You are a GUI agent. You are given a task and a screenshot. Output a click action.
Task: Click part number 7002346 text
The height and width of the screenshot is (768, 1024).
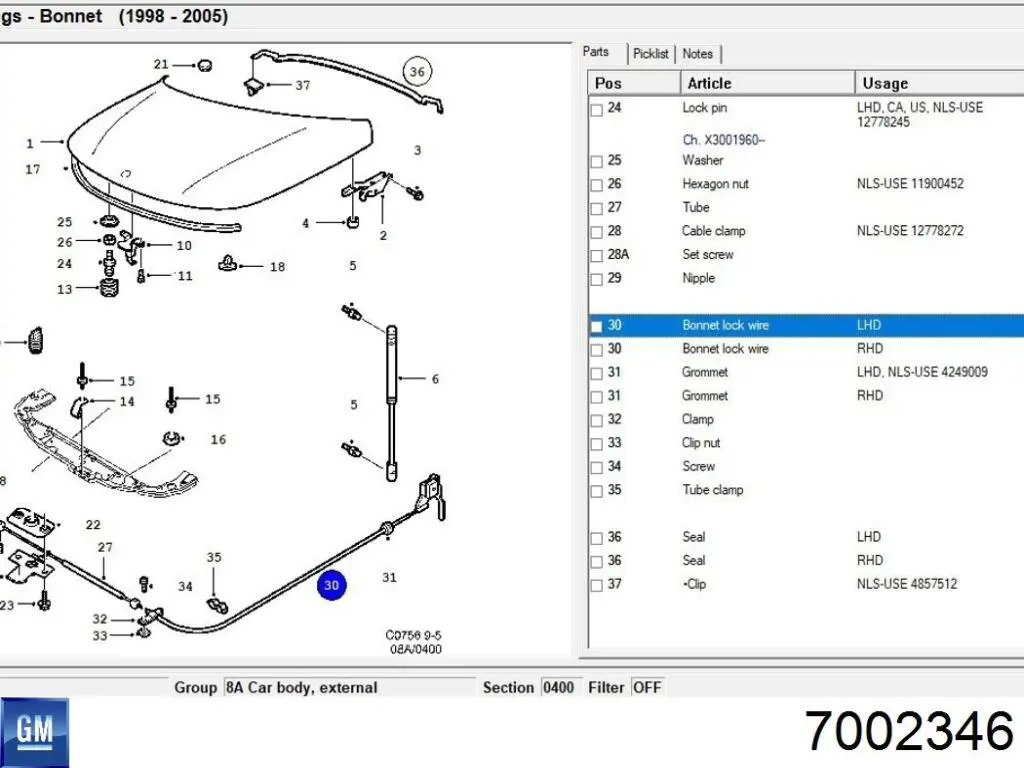click(x=909, y=731)
